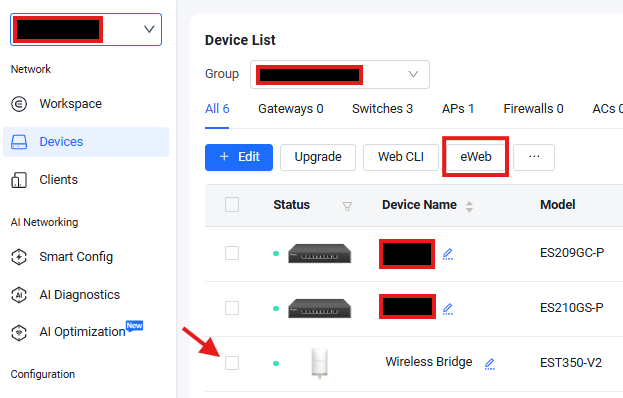The height and width of the screenshot is (398, 623).
Task: Click the Upgrade button
Action: [318, 157]
